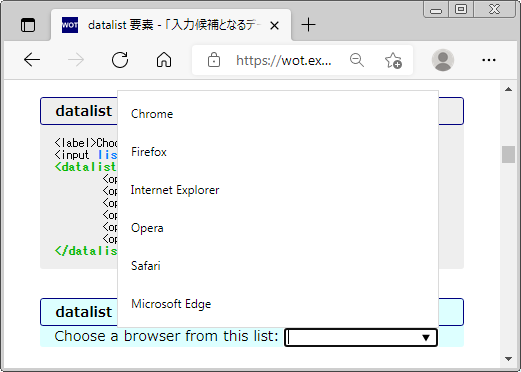Image resolution: width=521 pixels, height=372 pixels.
Task: Click the datalist dropdown arrow in input
Action: pos(426,338)
